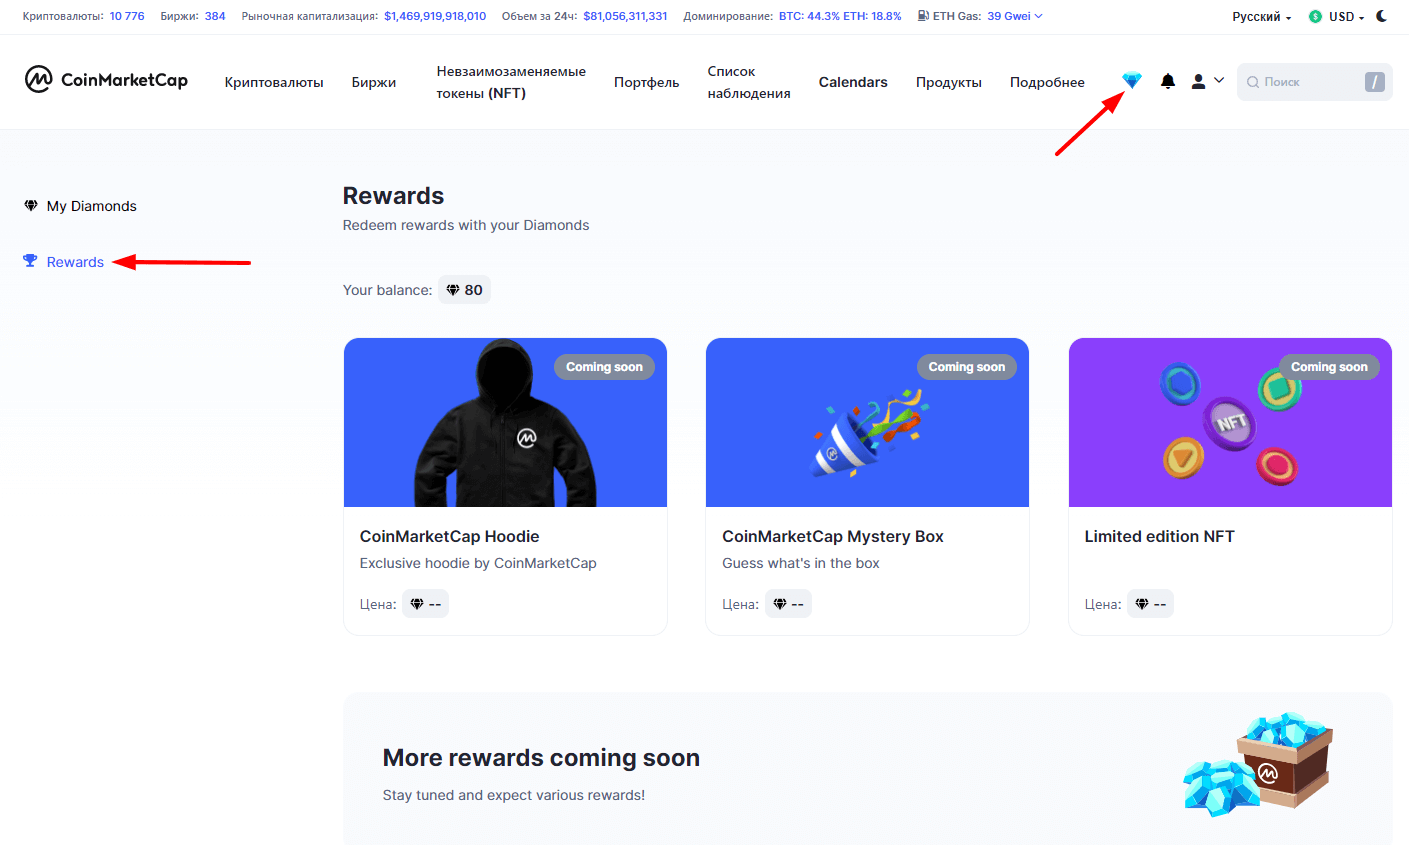This screenshot has height=845, width=1409.
Task: Open the Криптовалюты menu
Action: [x=274, y=82]
